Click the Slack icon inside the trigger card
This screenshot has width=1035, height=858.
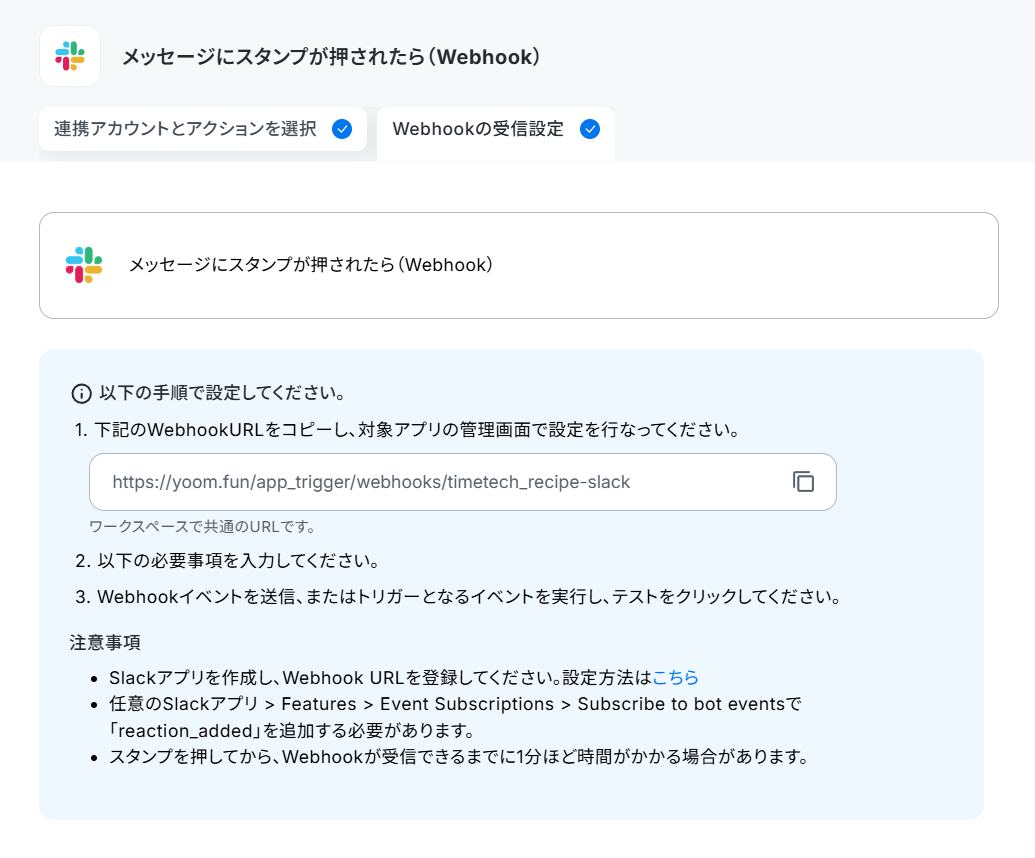(84, 265)
